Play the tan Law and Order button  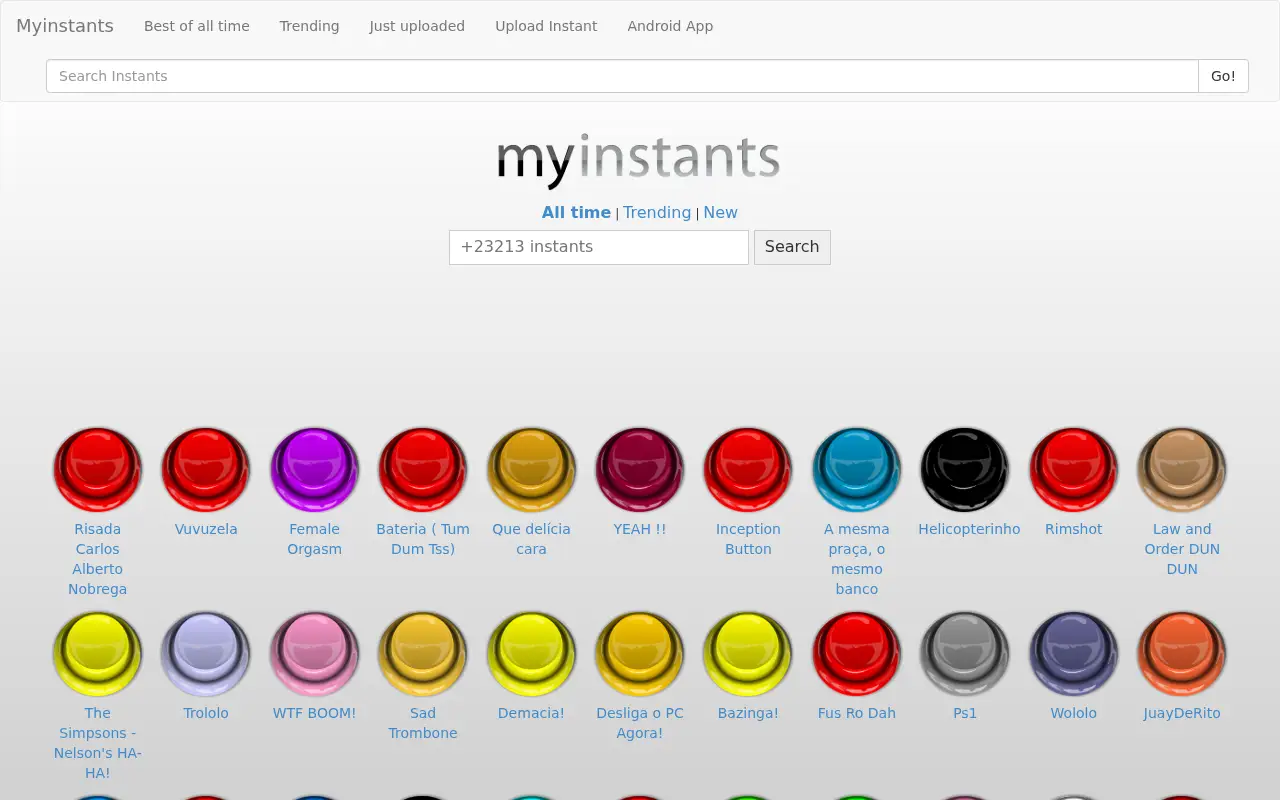[x=1182, y=469]
